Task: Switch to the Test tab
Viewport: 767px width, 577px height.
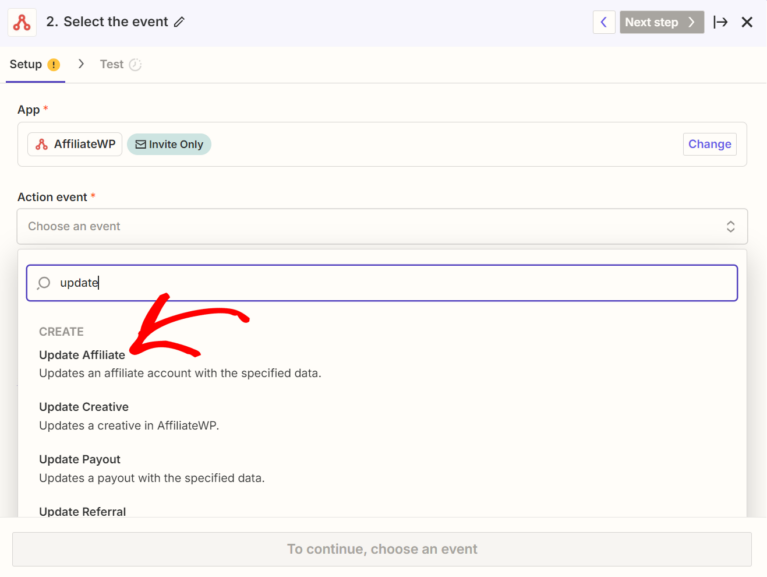Action: (120, 65)
